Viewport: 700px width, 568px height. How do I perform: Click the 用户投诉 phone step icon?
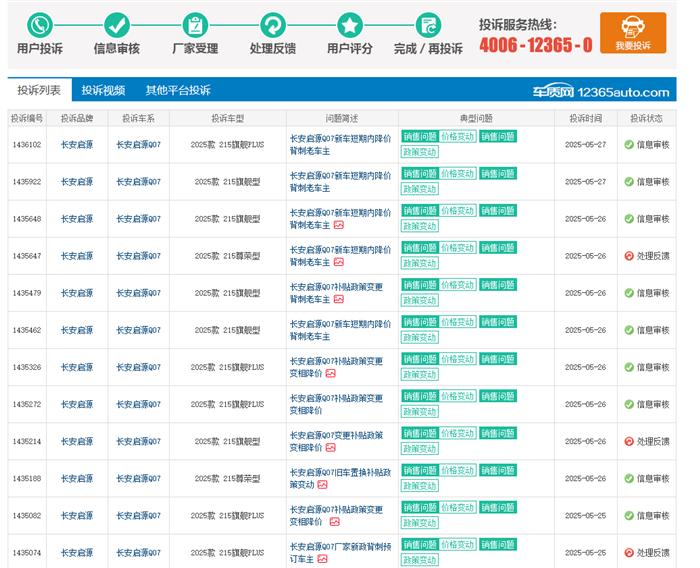(40, 25)
